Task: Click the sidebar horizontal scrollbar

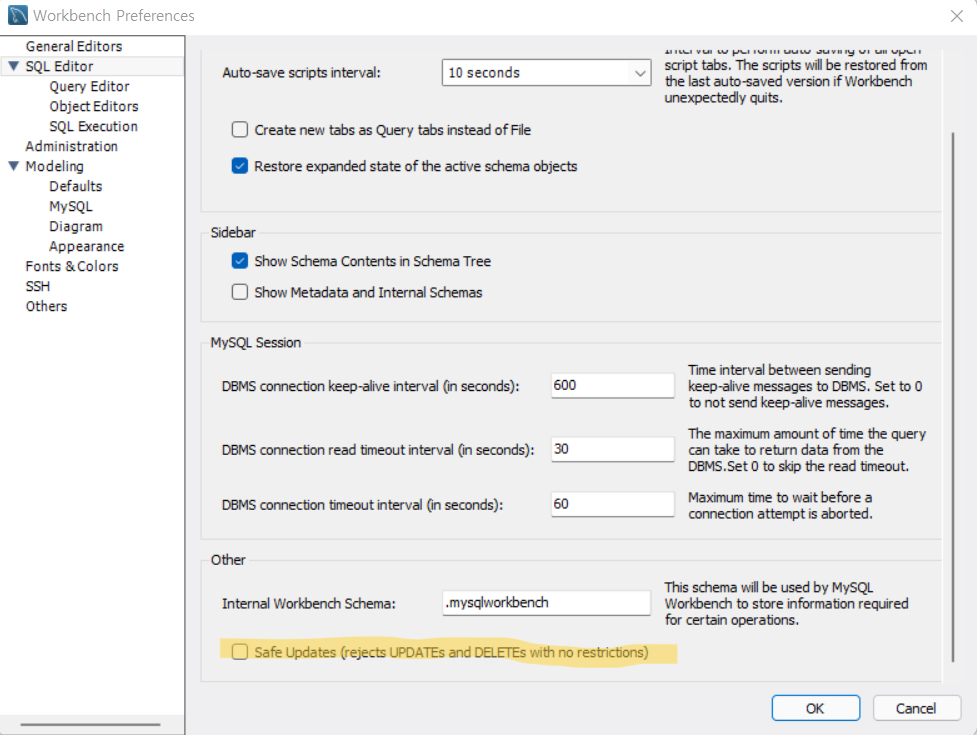Action: pos(90,724)
